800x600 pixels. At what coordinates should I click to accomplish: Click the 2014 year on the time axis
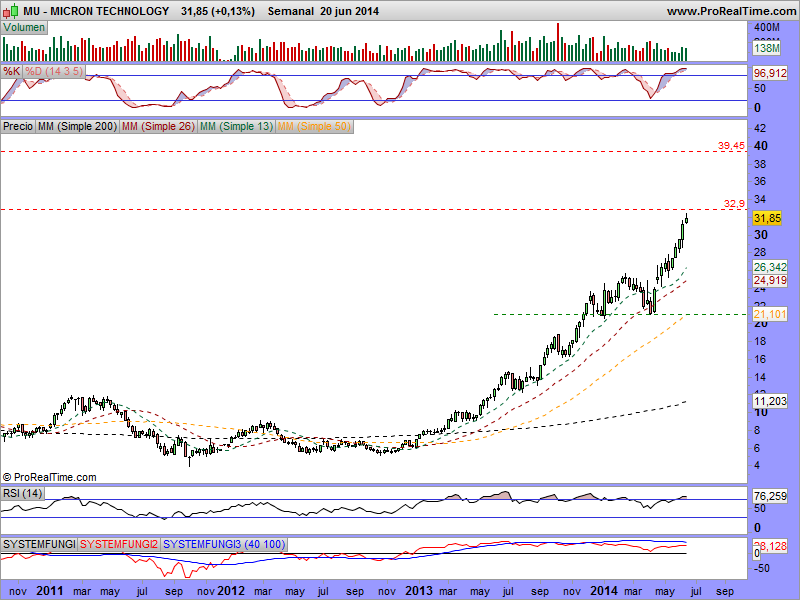604,591
